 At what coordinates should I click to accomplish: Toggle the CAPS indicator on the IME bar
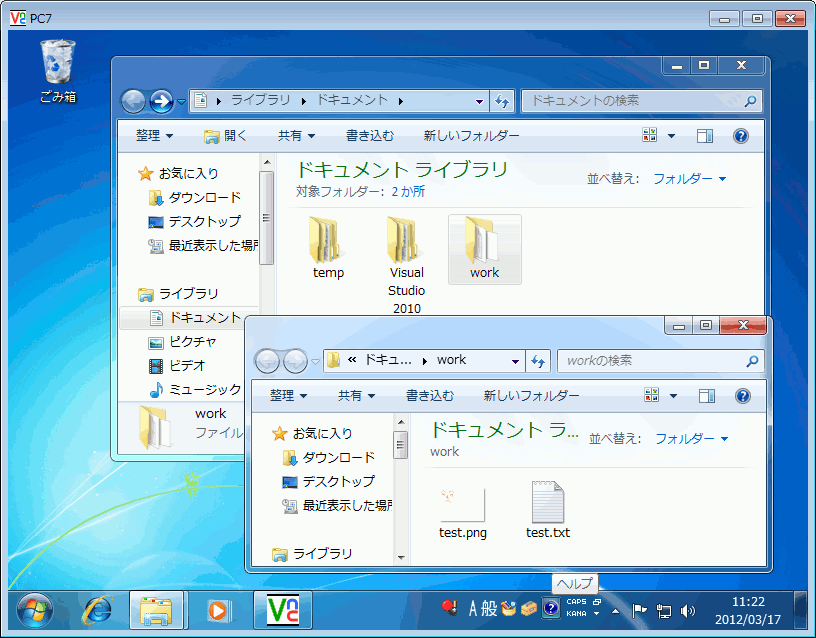tap(575, 601)
